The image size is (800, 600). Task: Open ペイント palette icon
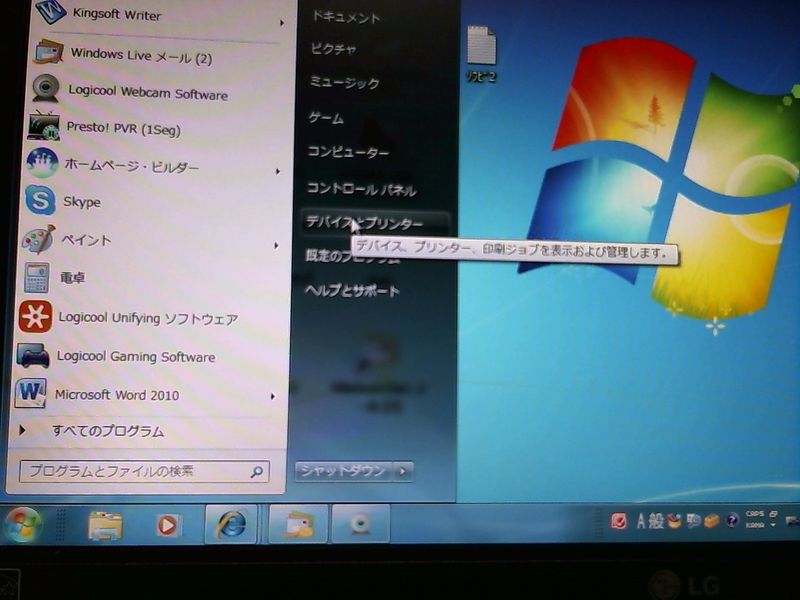pyautogui.click(x=38, y=239)
